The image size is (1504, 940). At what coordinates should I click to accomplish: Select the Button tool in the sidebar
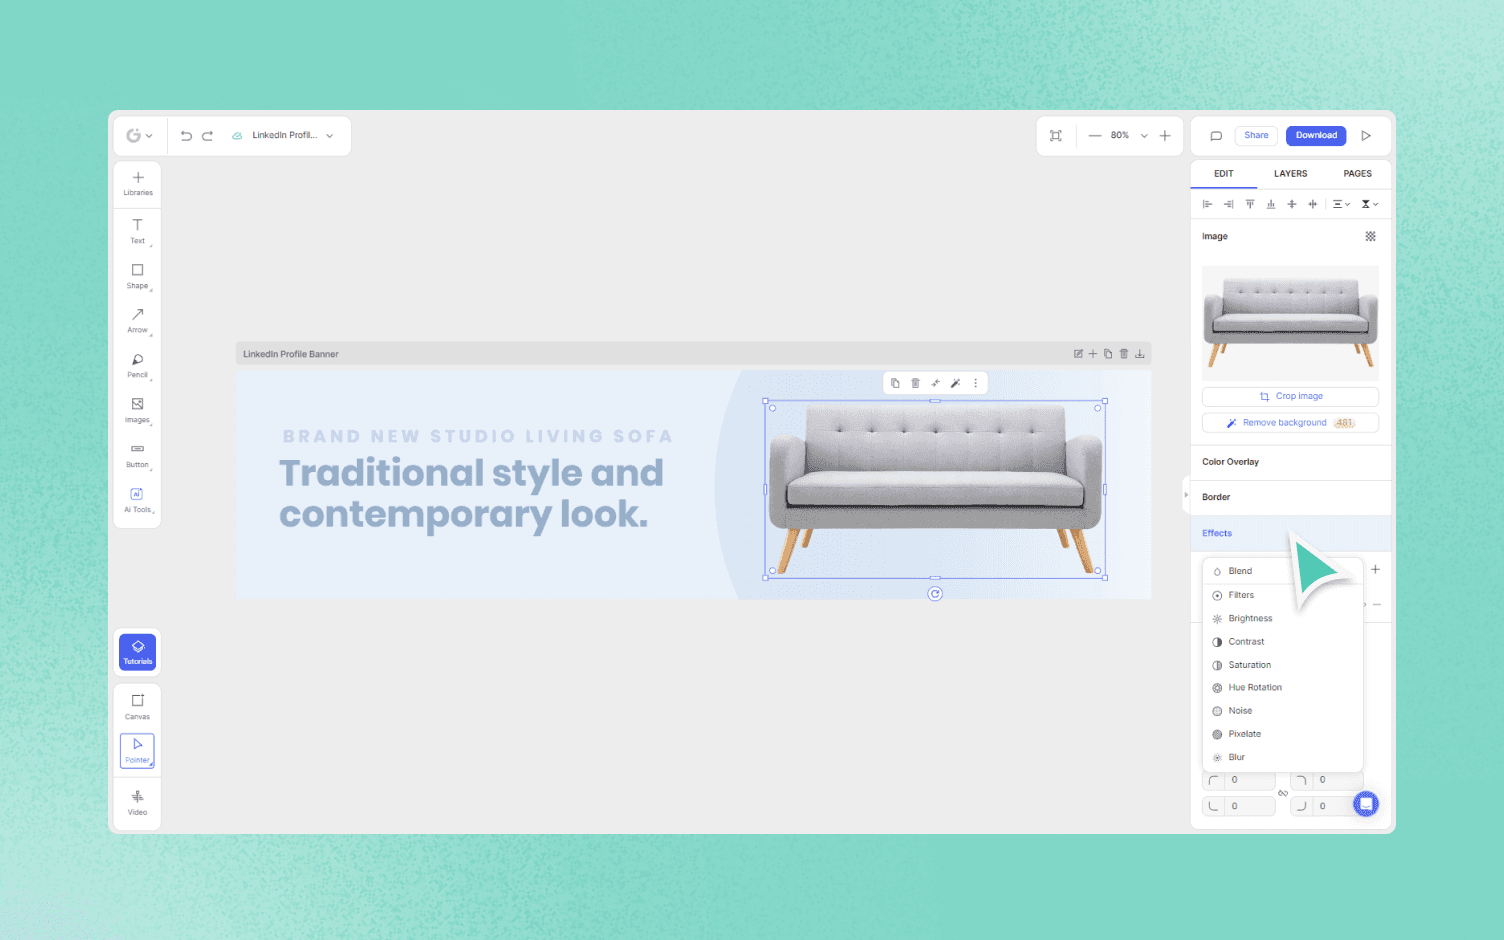point(138,455)
